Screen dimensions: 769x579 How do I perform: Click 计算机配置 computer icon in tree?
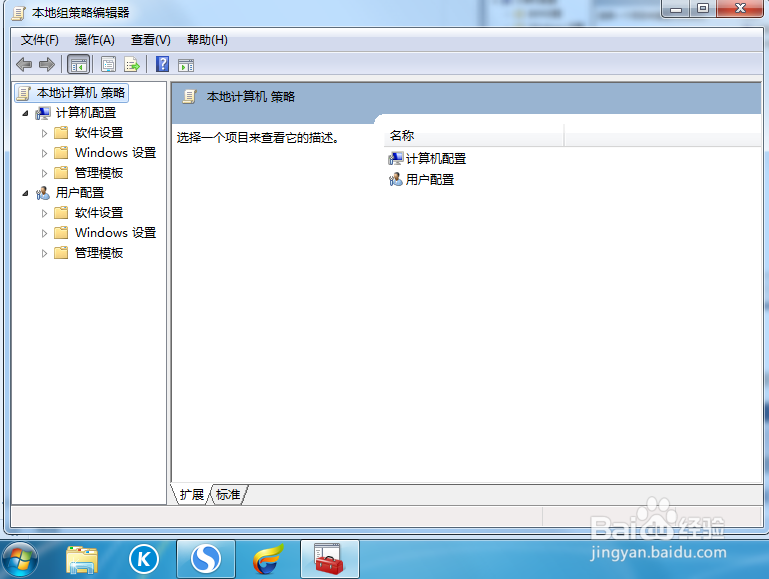pyautogui.click(x=43, y=113)
